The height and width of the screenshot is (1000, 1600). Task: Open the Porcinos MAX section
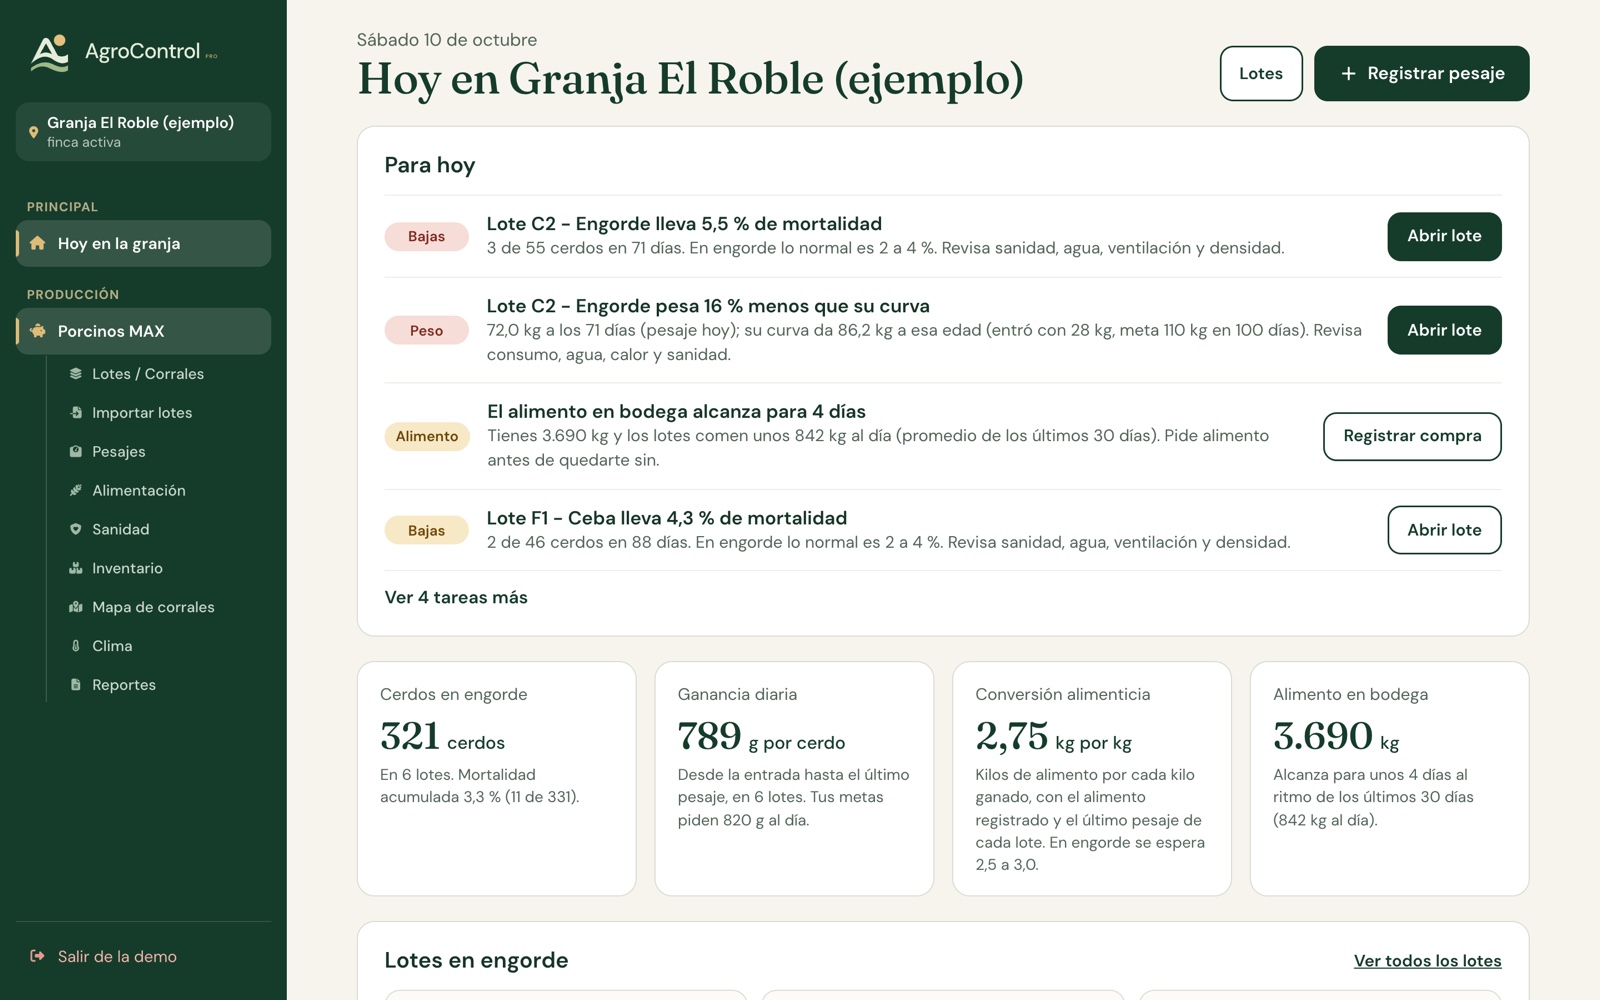coord(143,331)
